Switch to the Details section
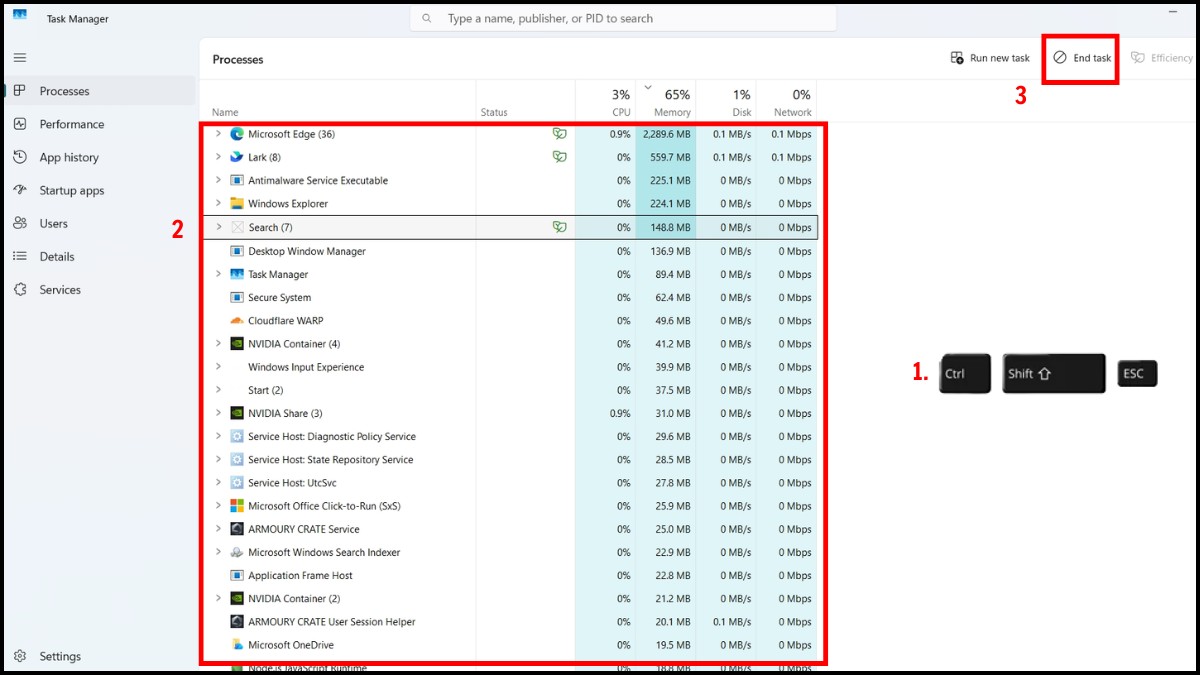This screenshot has width=1200, height=675. click(x=59, y=256)
